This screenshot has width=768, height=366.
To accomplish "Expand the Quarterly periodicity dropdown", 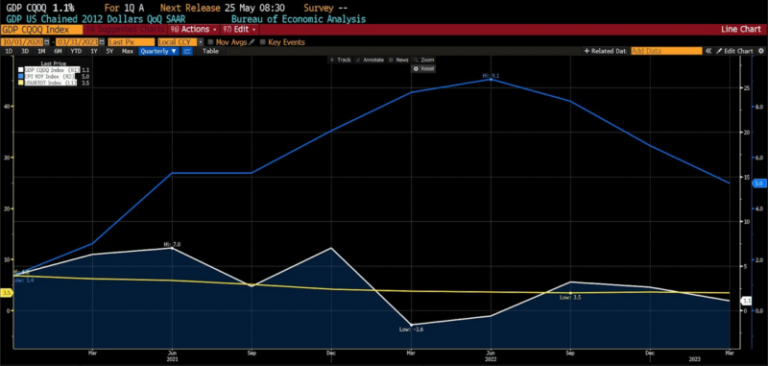I will (158, 51).
